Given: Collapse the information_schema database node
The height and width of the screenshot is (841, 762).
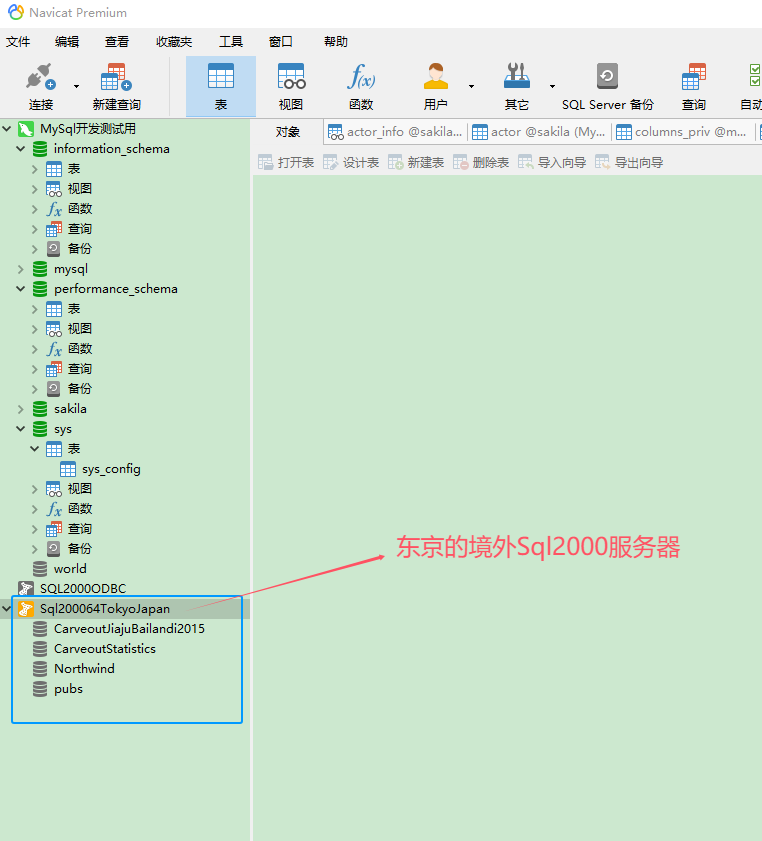Looking at the screenshot, I should pyautogui.click(x=21, y=149).
